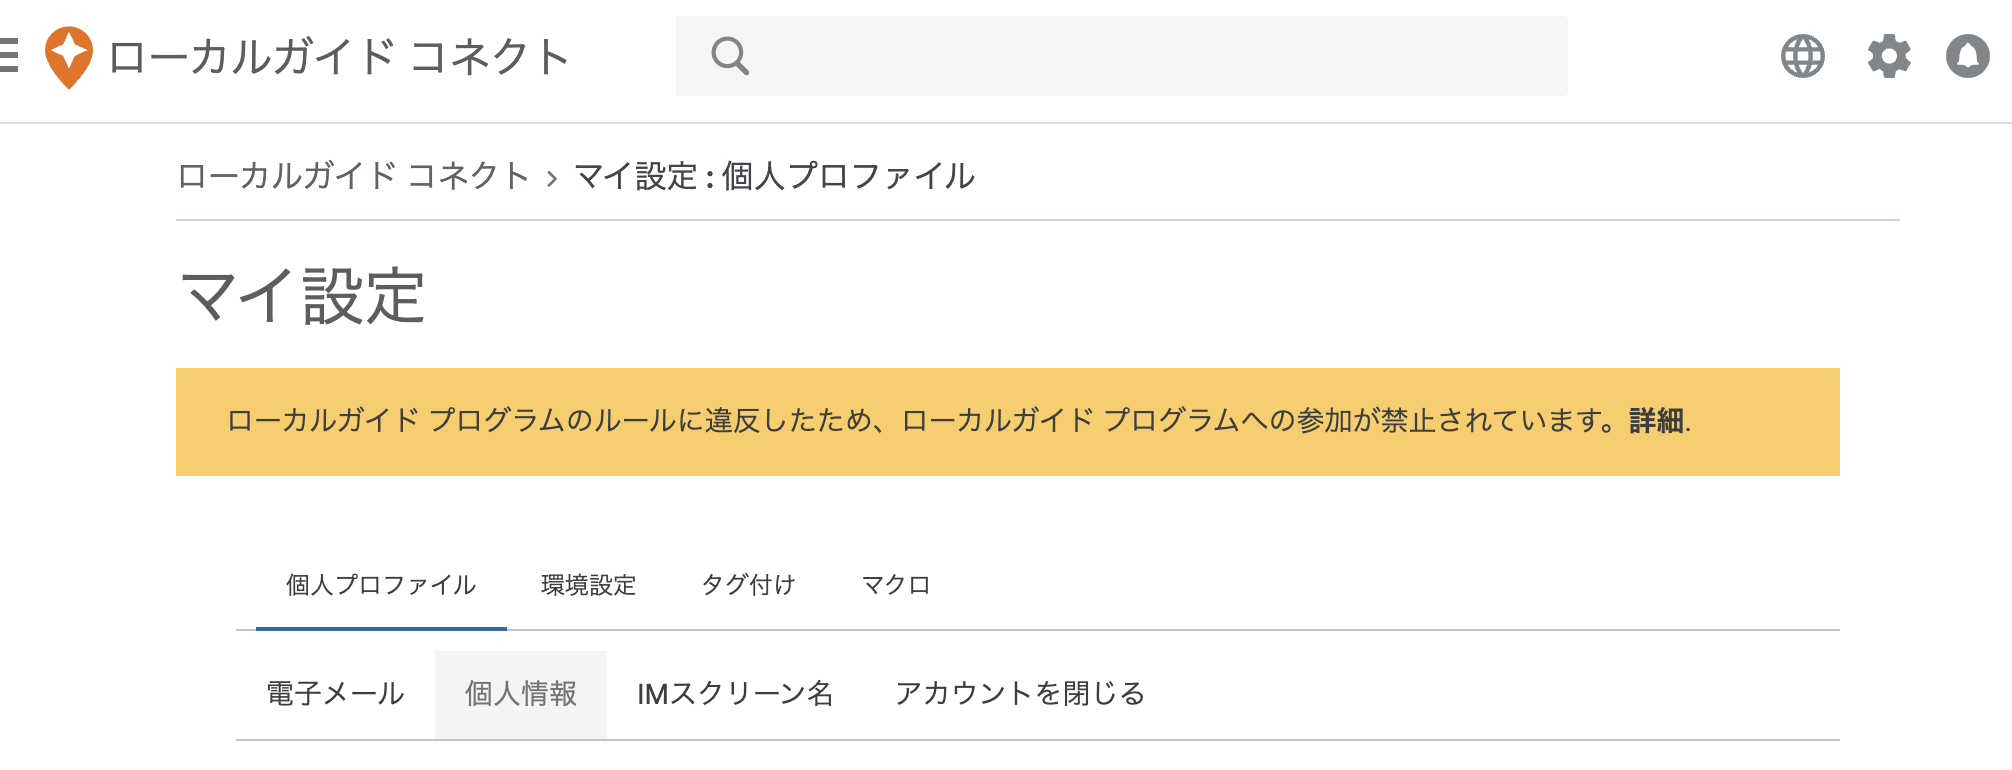2012x770 pixels.
Task: Switch to the 環境設定 tab
Action: pyautogui.click(x=588, y=585)
